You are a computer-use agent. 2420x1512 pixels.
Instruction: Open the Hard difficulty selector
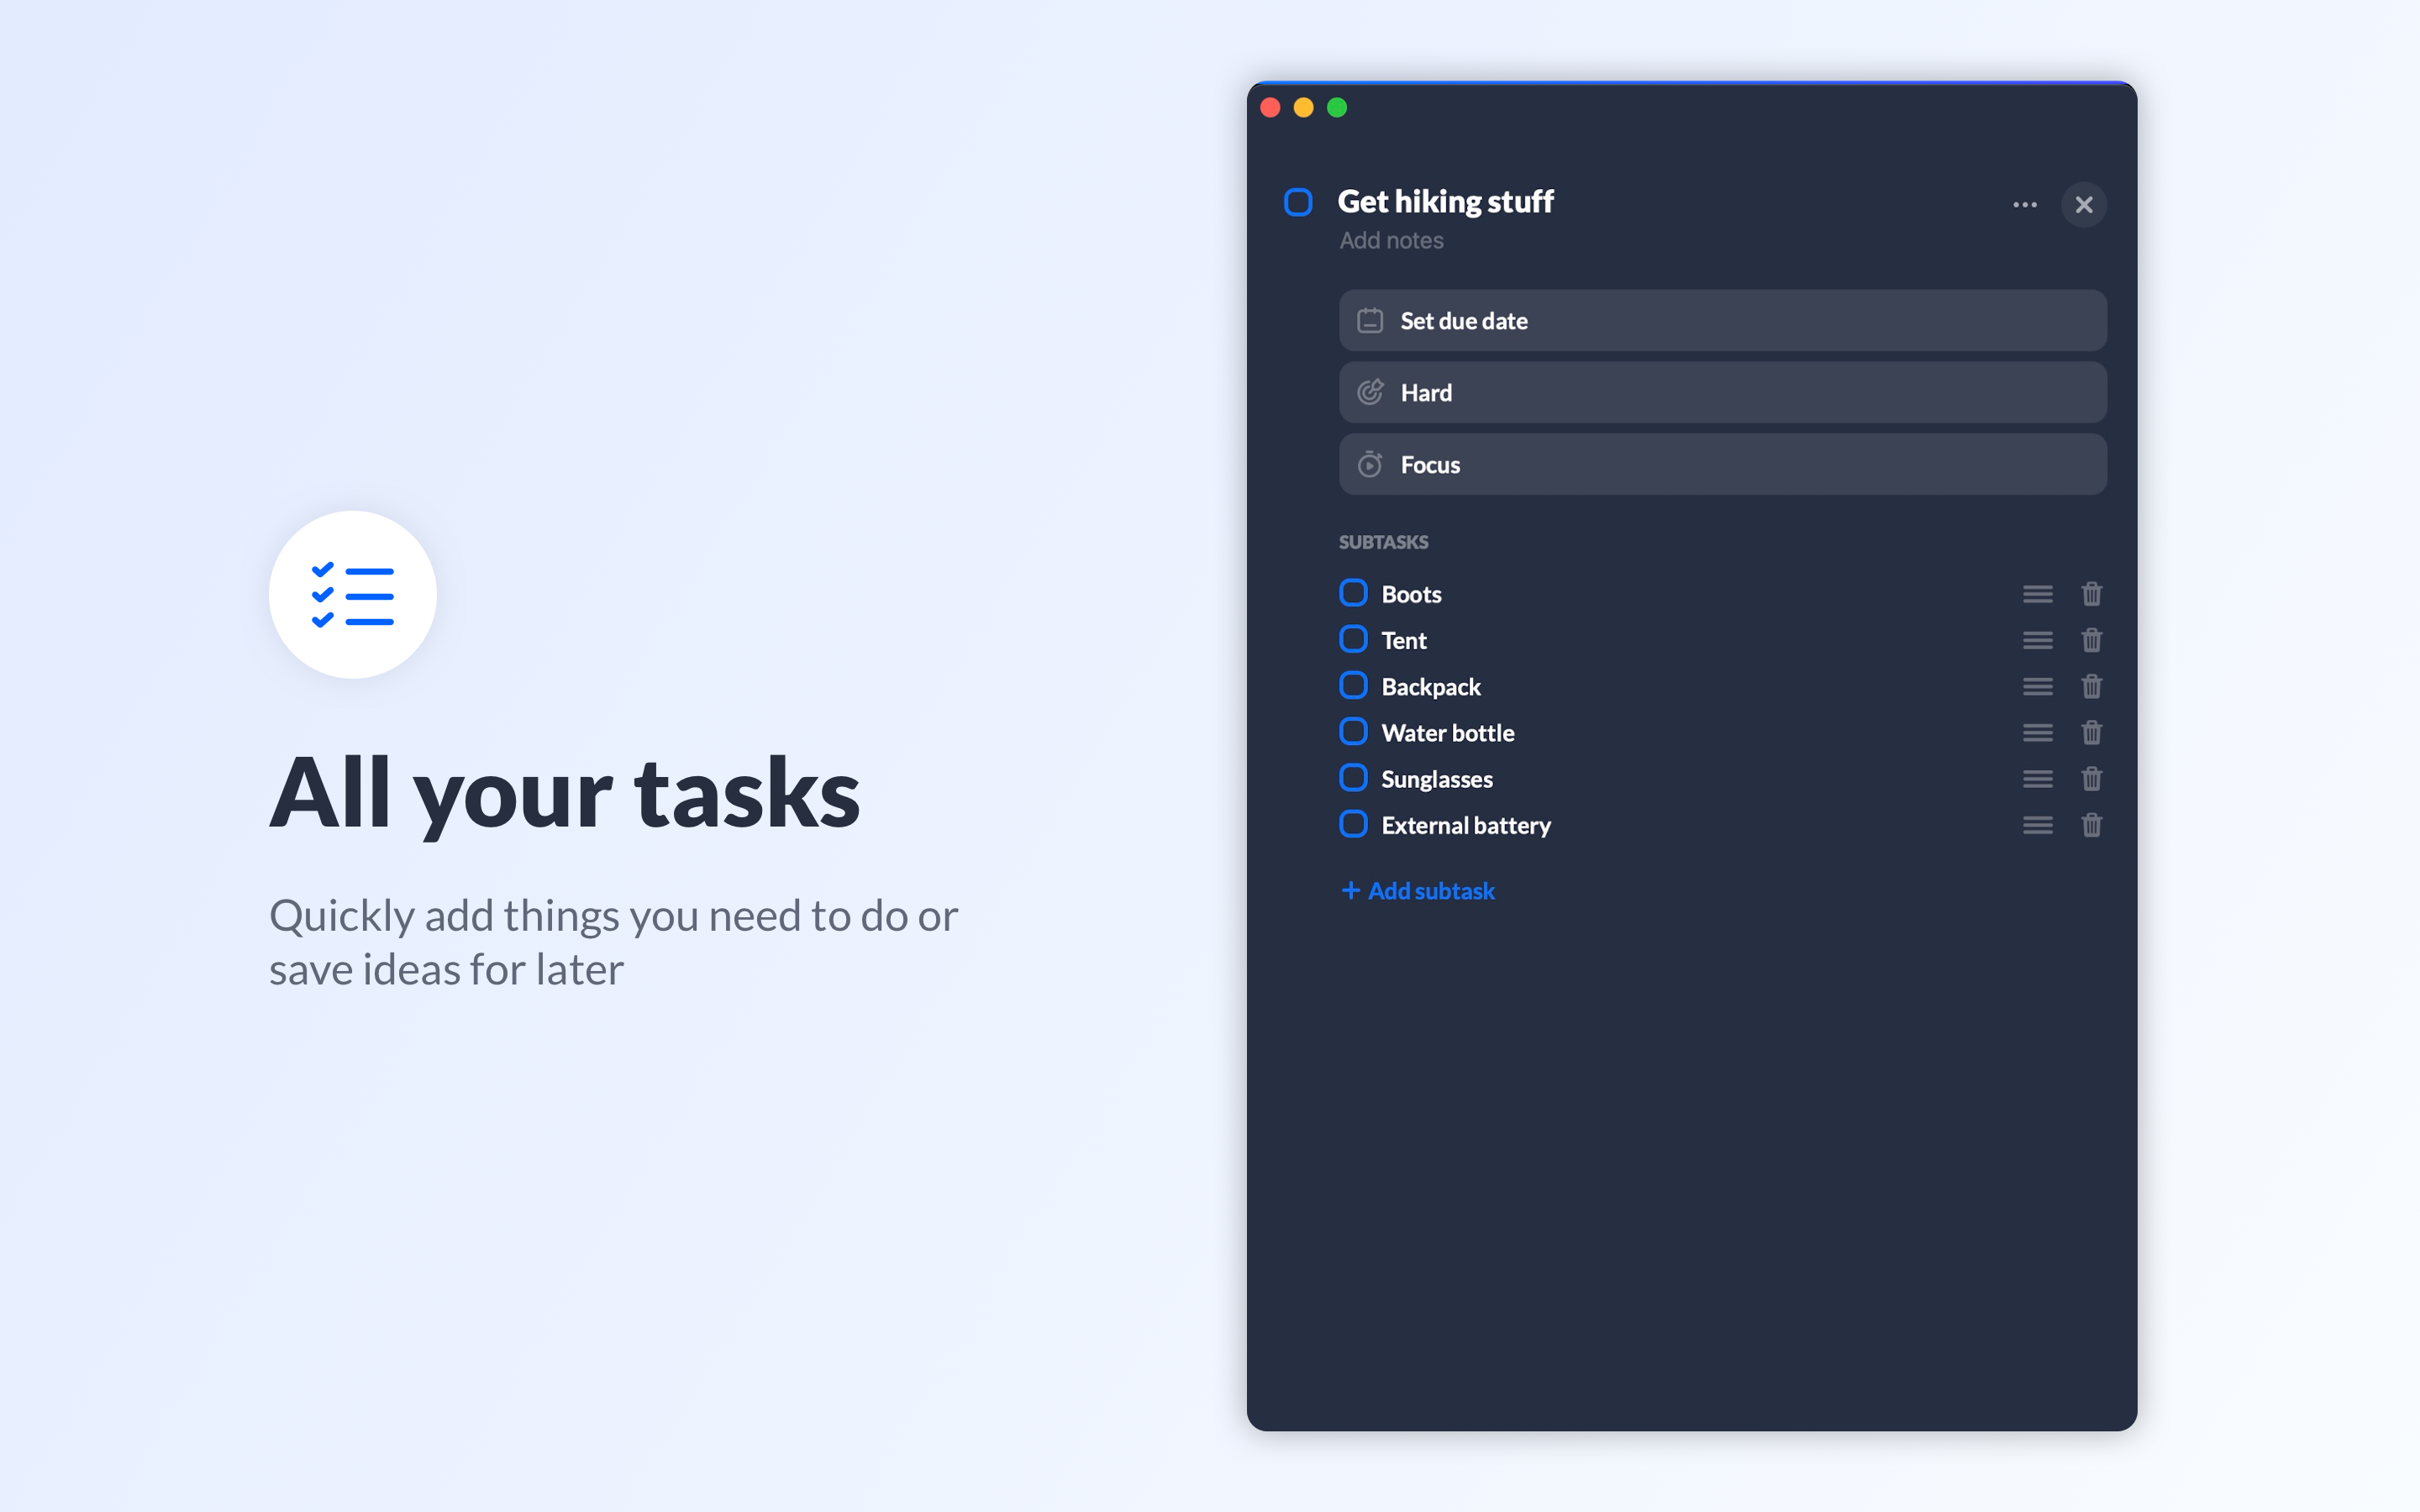[1722, 393]
